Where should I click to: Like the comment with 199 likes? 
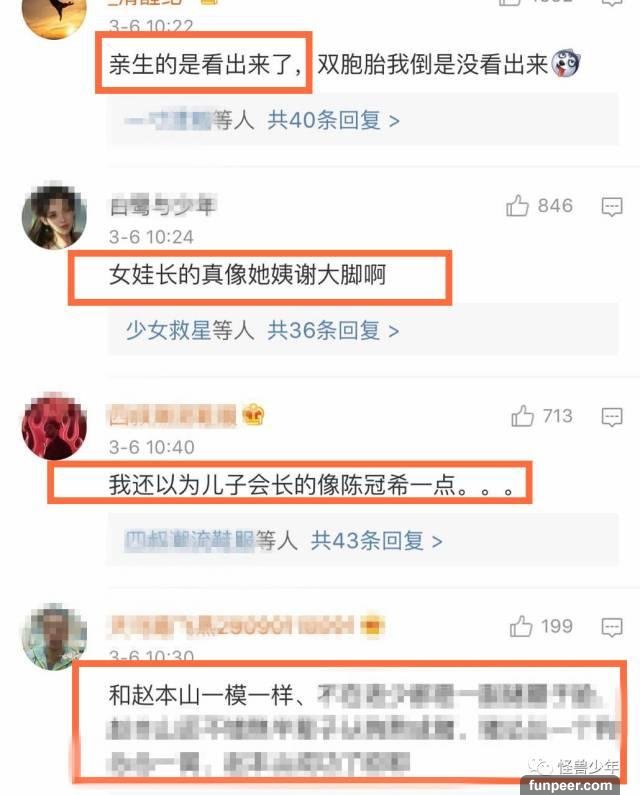point(521,627)
